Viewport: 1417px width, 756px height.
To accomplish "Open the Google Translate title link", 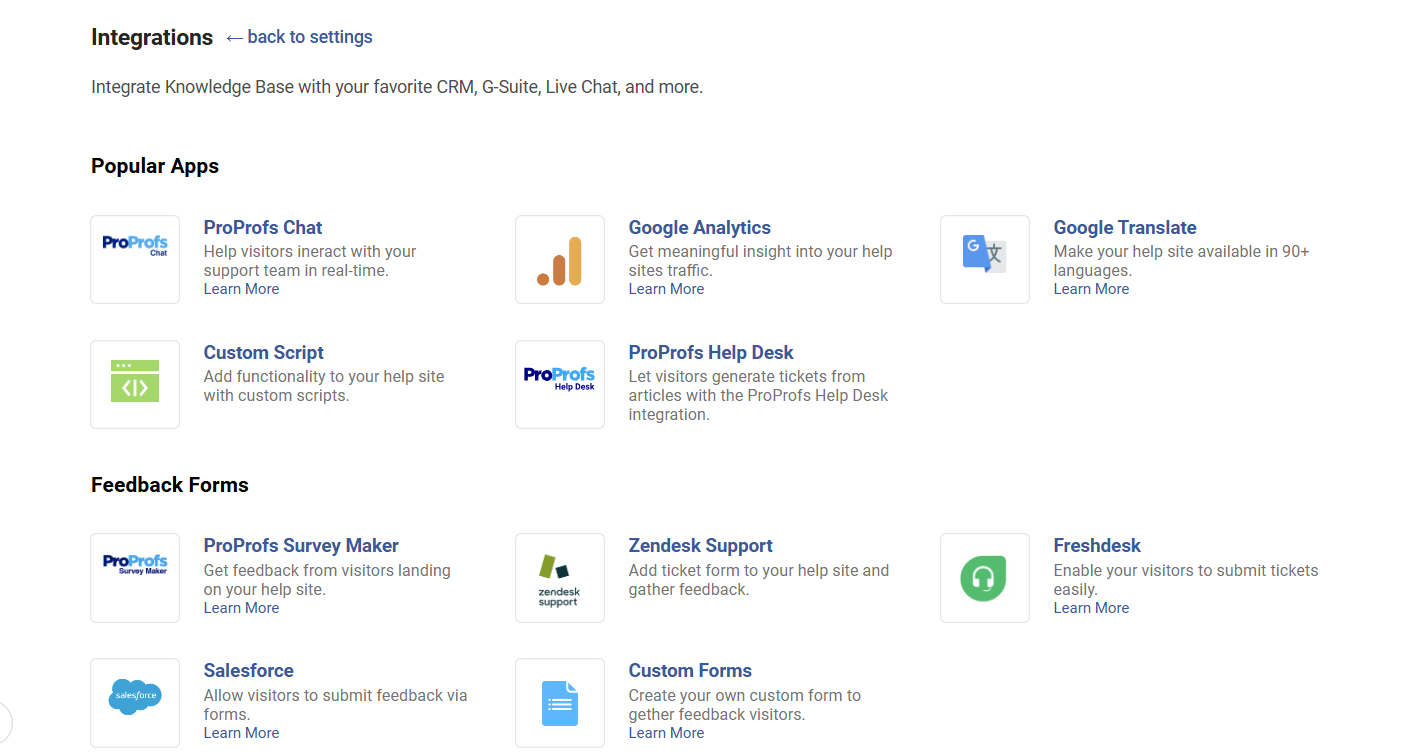I will pyautogui.click(x=1125, y=227).
